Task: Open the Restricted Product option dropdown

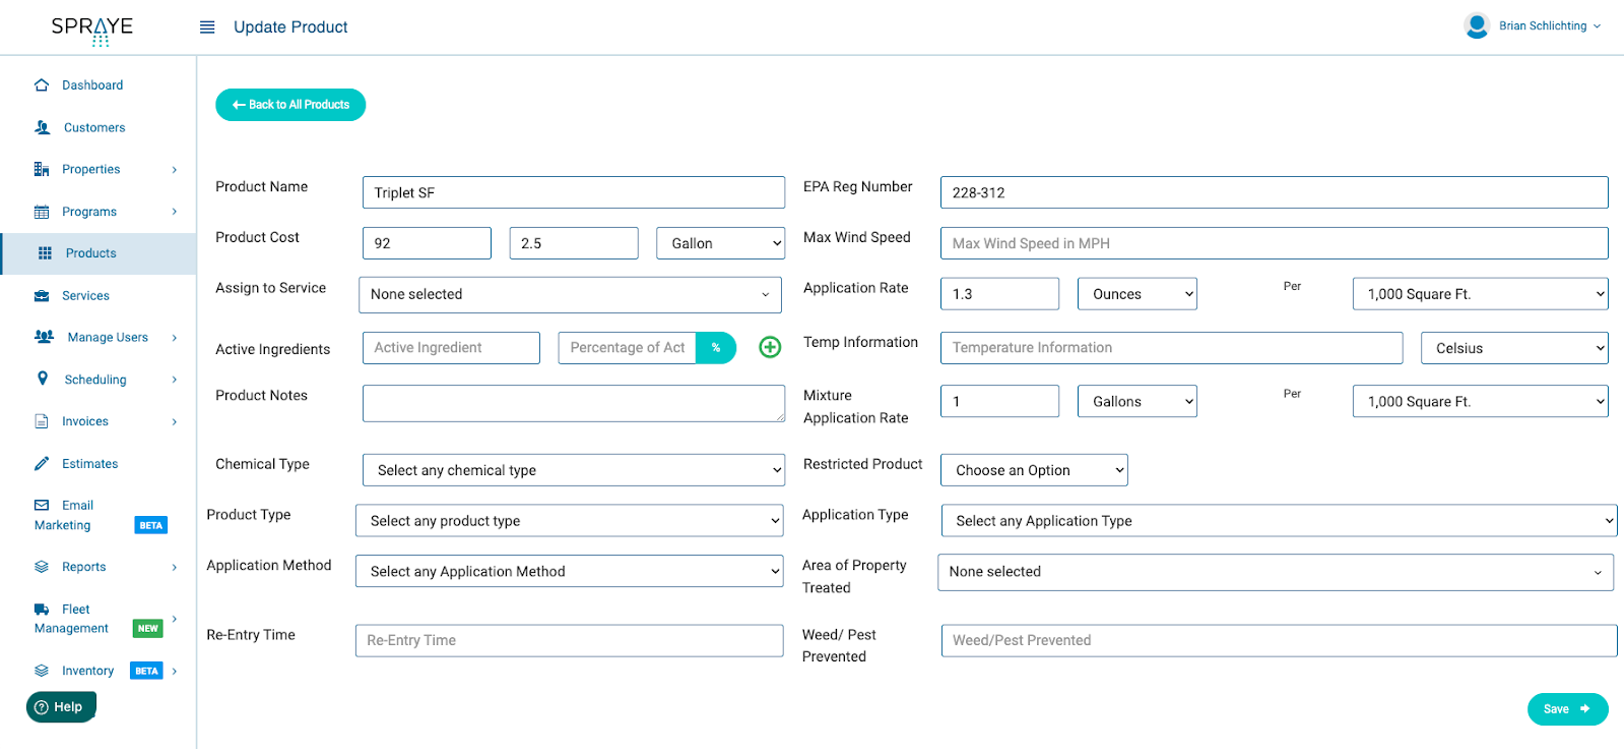Action: 1034,470
